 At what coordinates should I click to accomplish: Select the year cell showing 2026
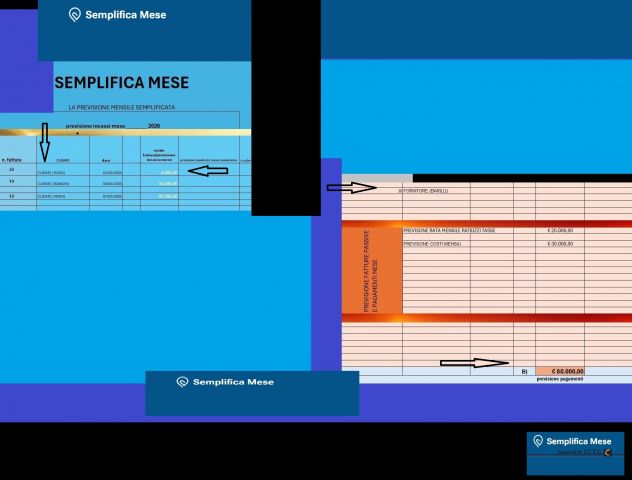click(154, 126)
